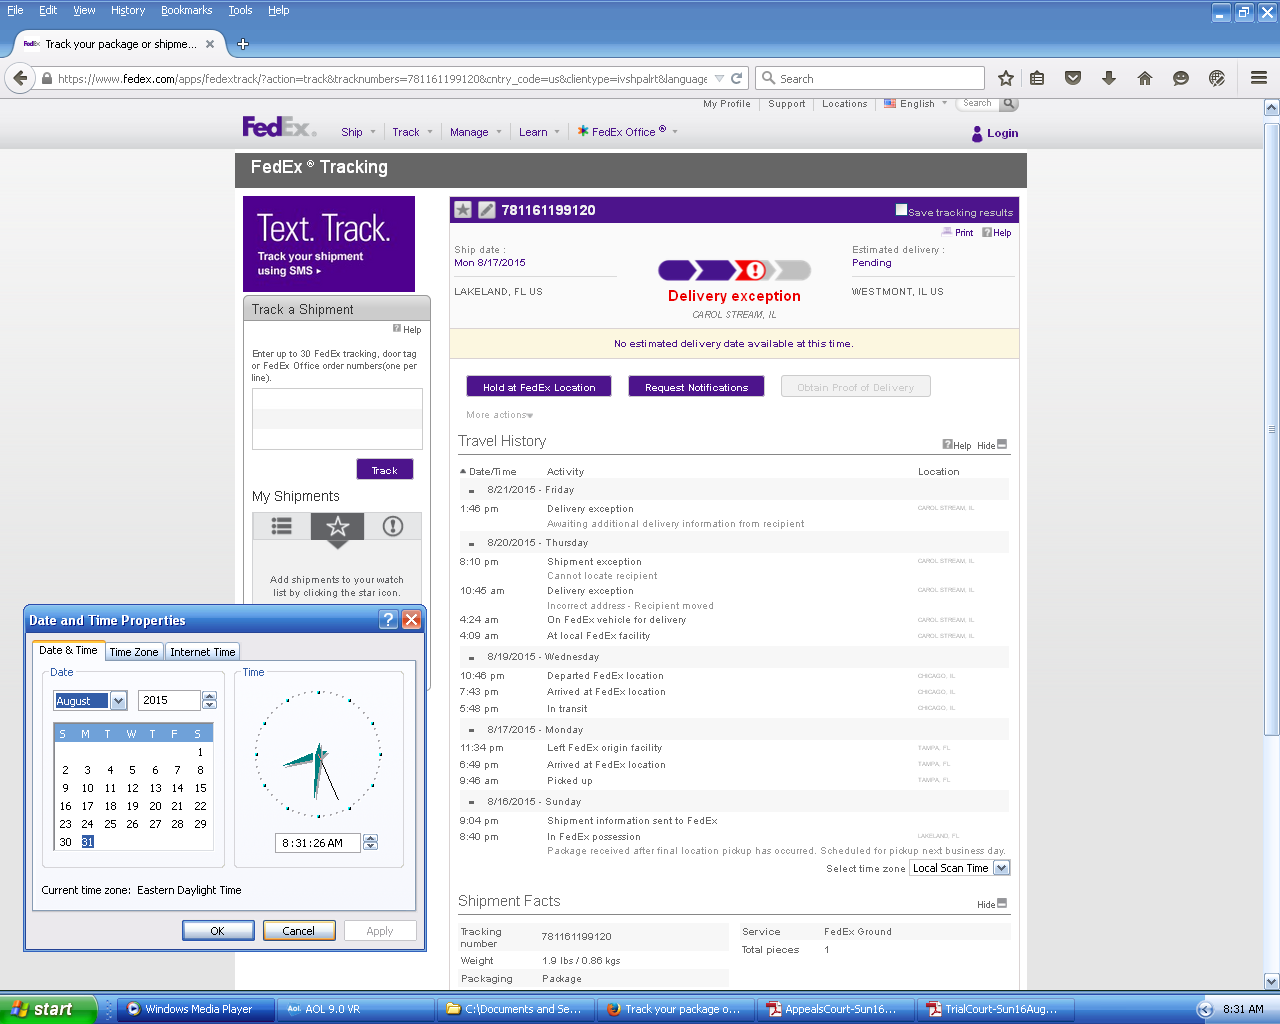Go to Firefox home page icon
Image resolution: width=1280 pixels, height=1024 pixels.
pyautogui.click(x=1145, y=78)
